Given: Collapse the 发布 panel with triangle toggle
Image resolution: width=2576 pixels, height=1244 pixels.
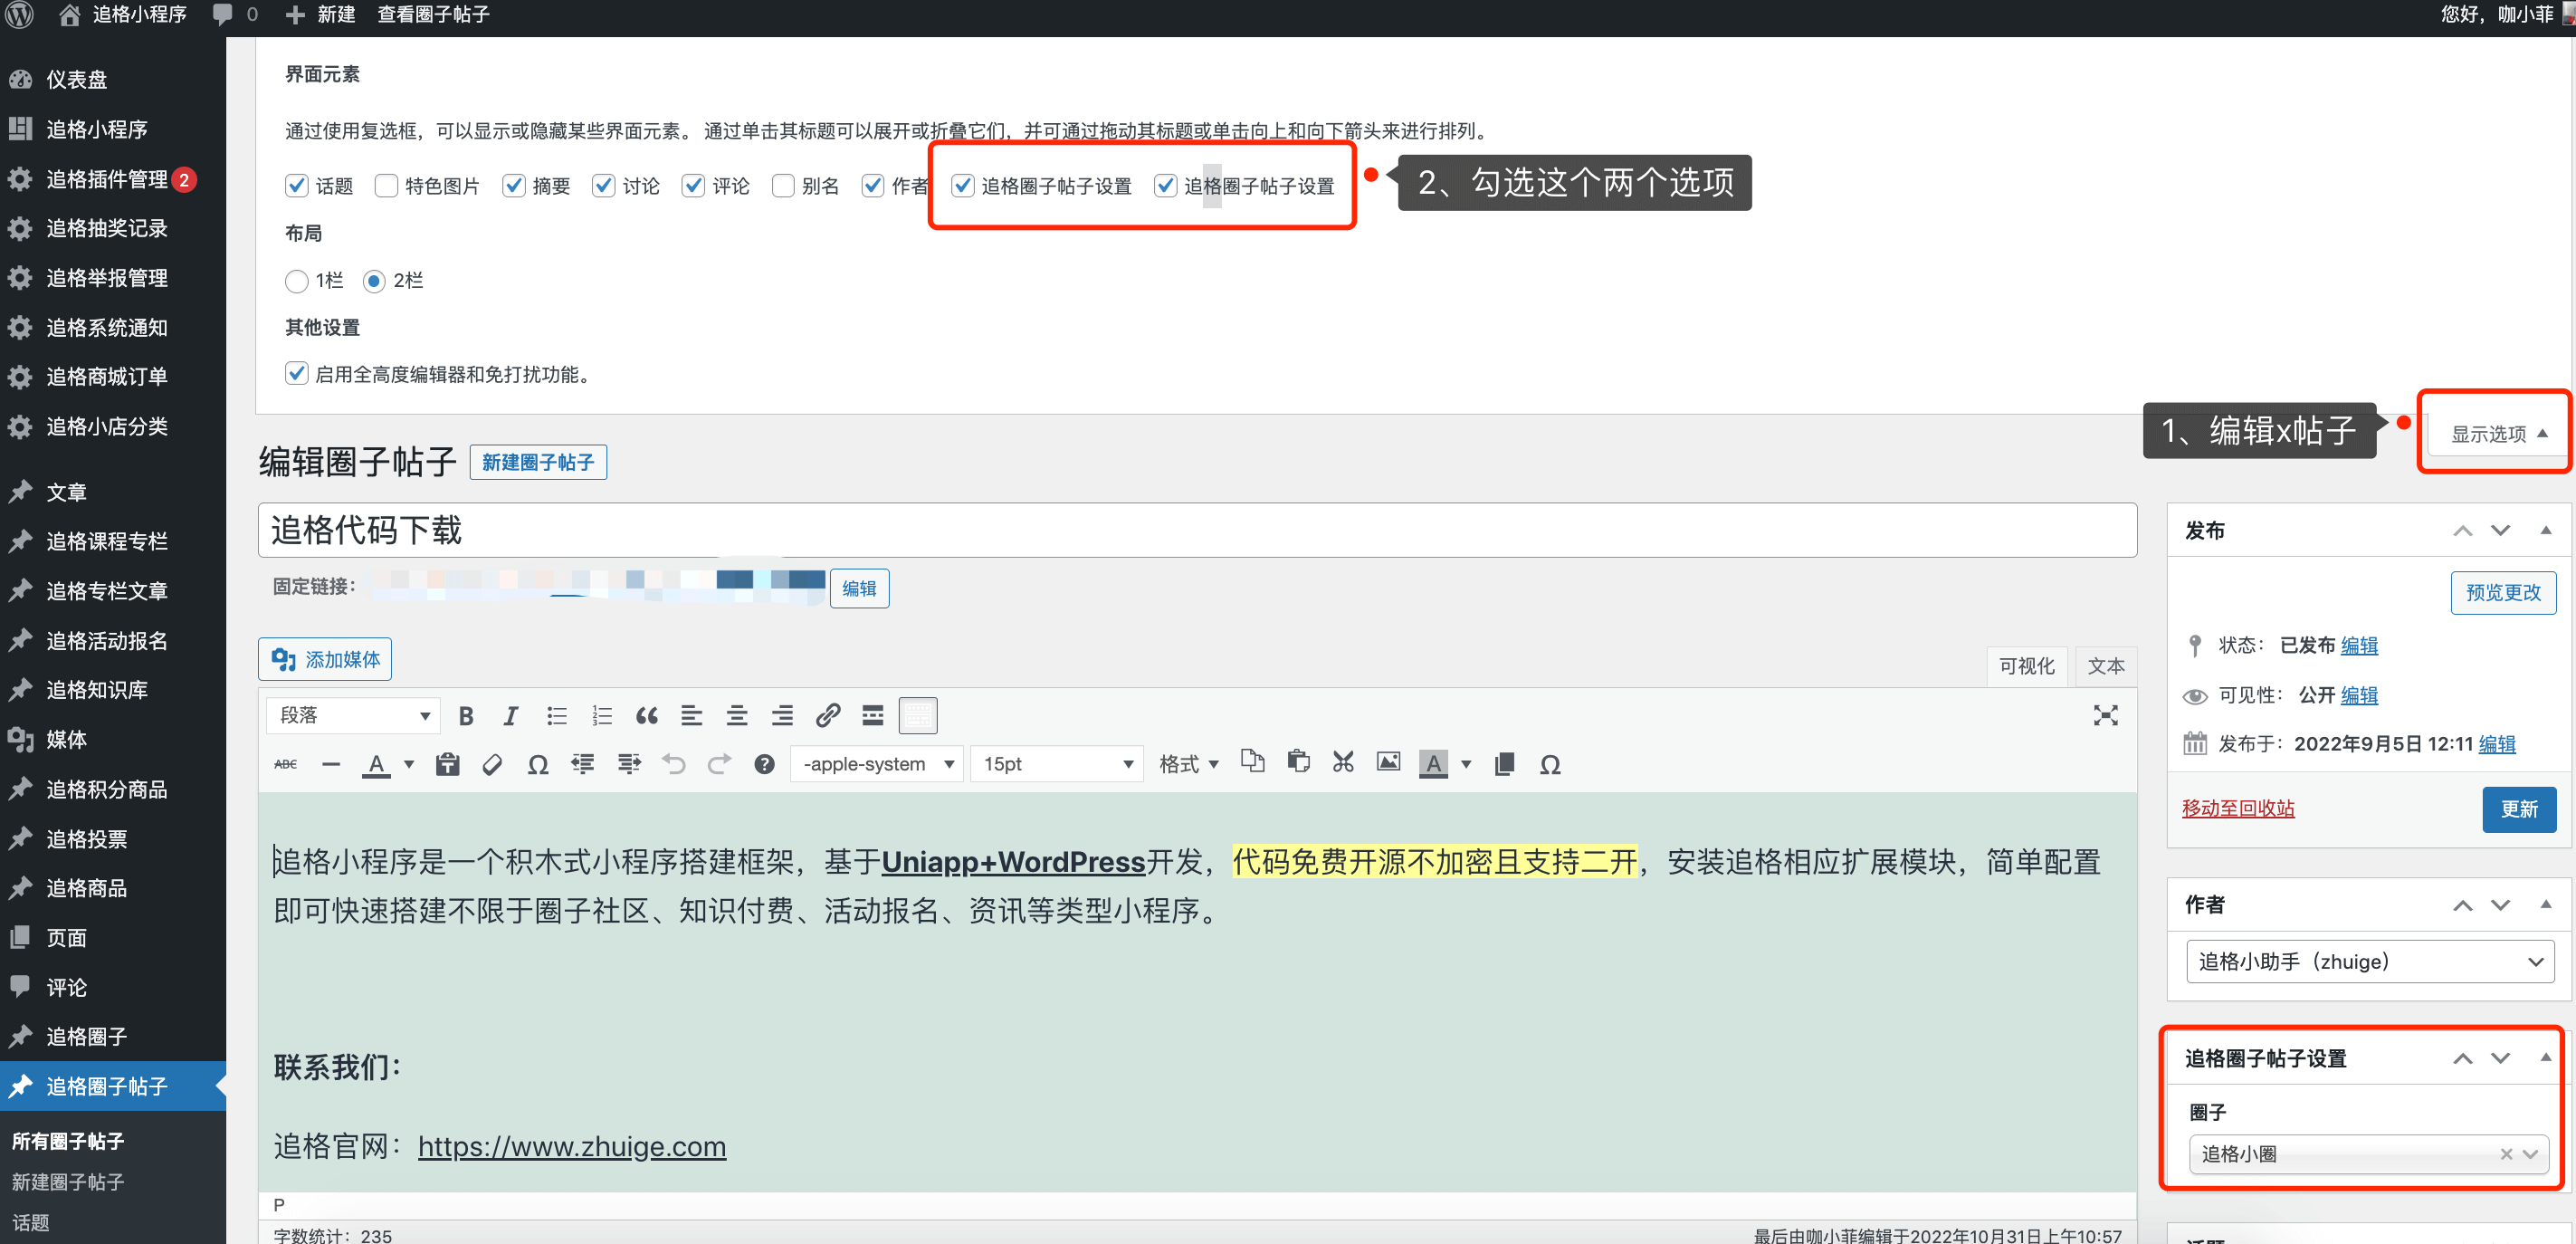Looking at the screenshot, I should point(2546,530).
